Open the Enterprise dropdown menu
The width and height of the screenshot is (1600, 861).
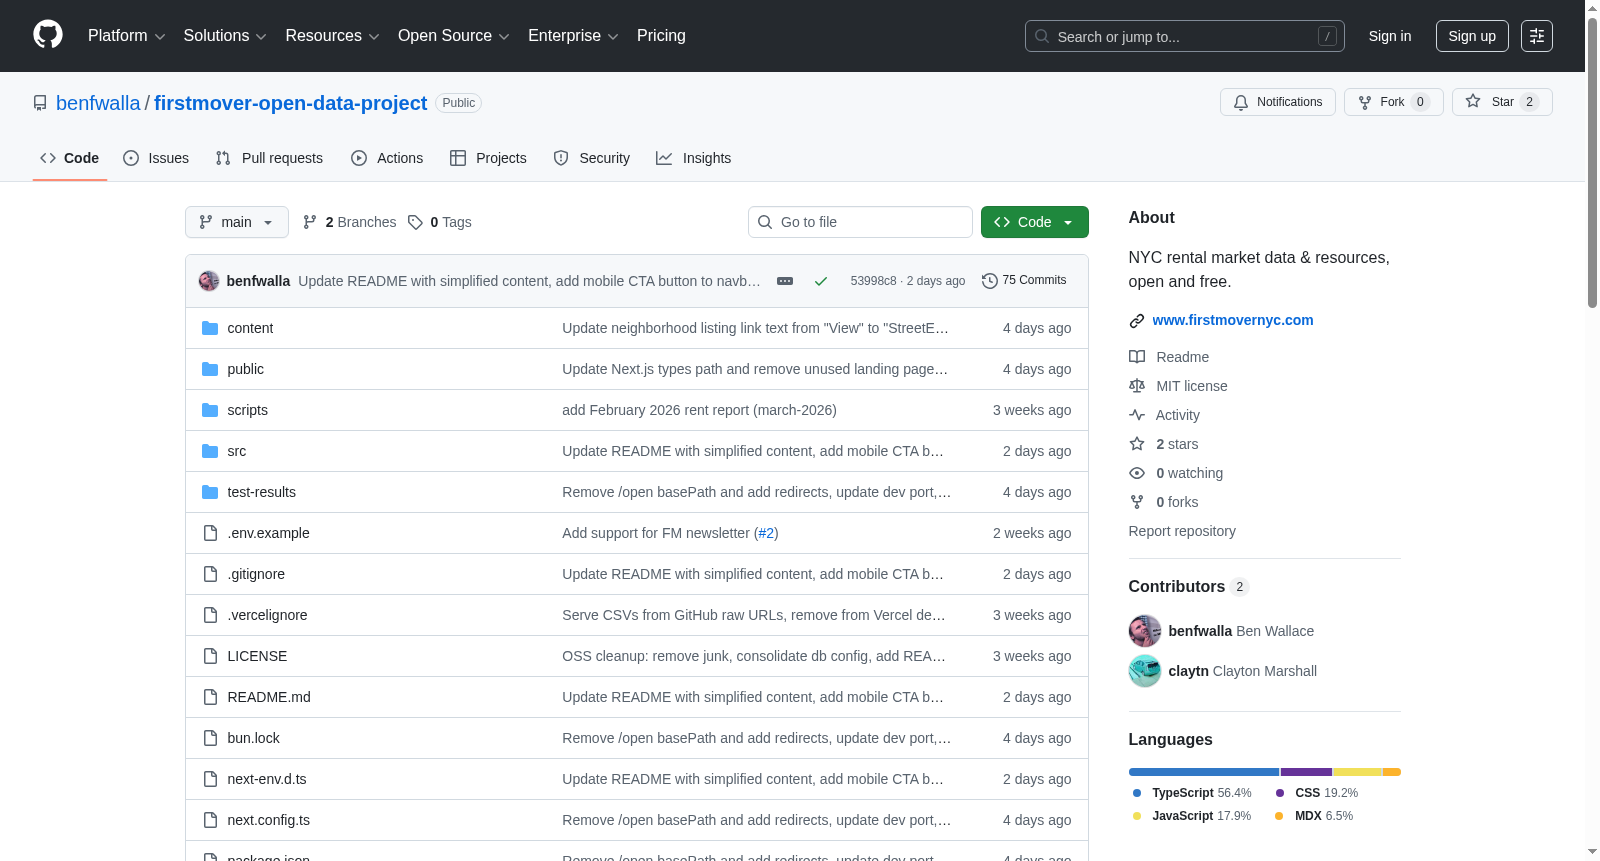tap(573, 36)
